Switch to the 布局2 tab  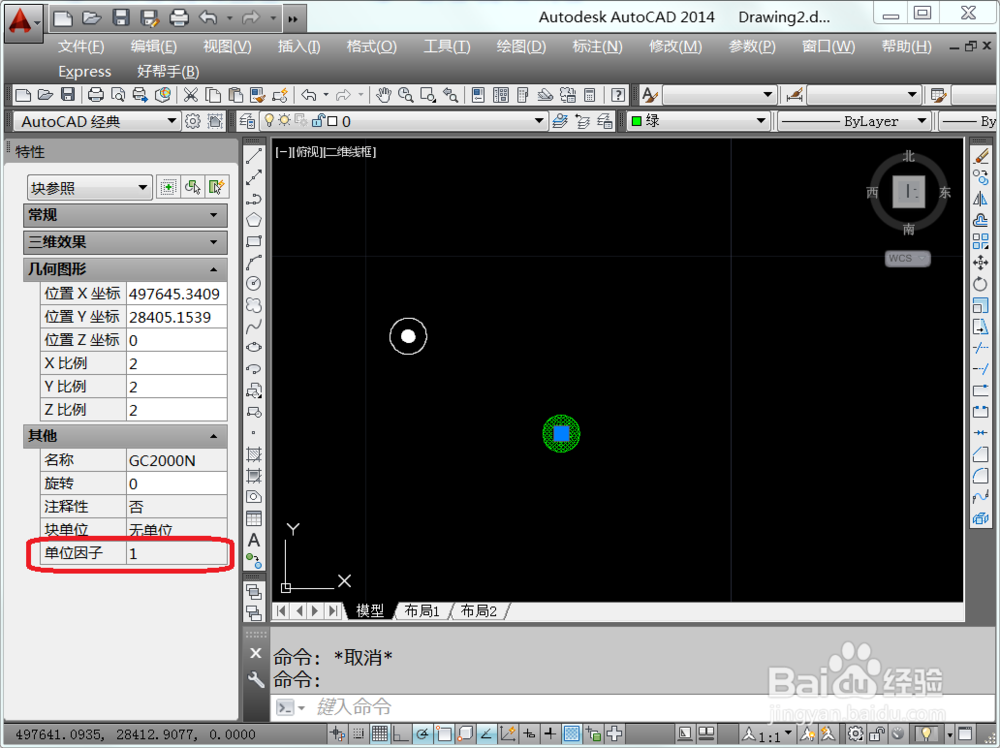coord(478,611)
